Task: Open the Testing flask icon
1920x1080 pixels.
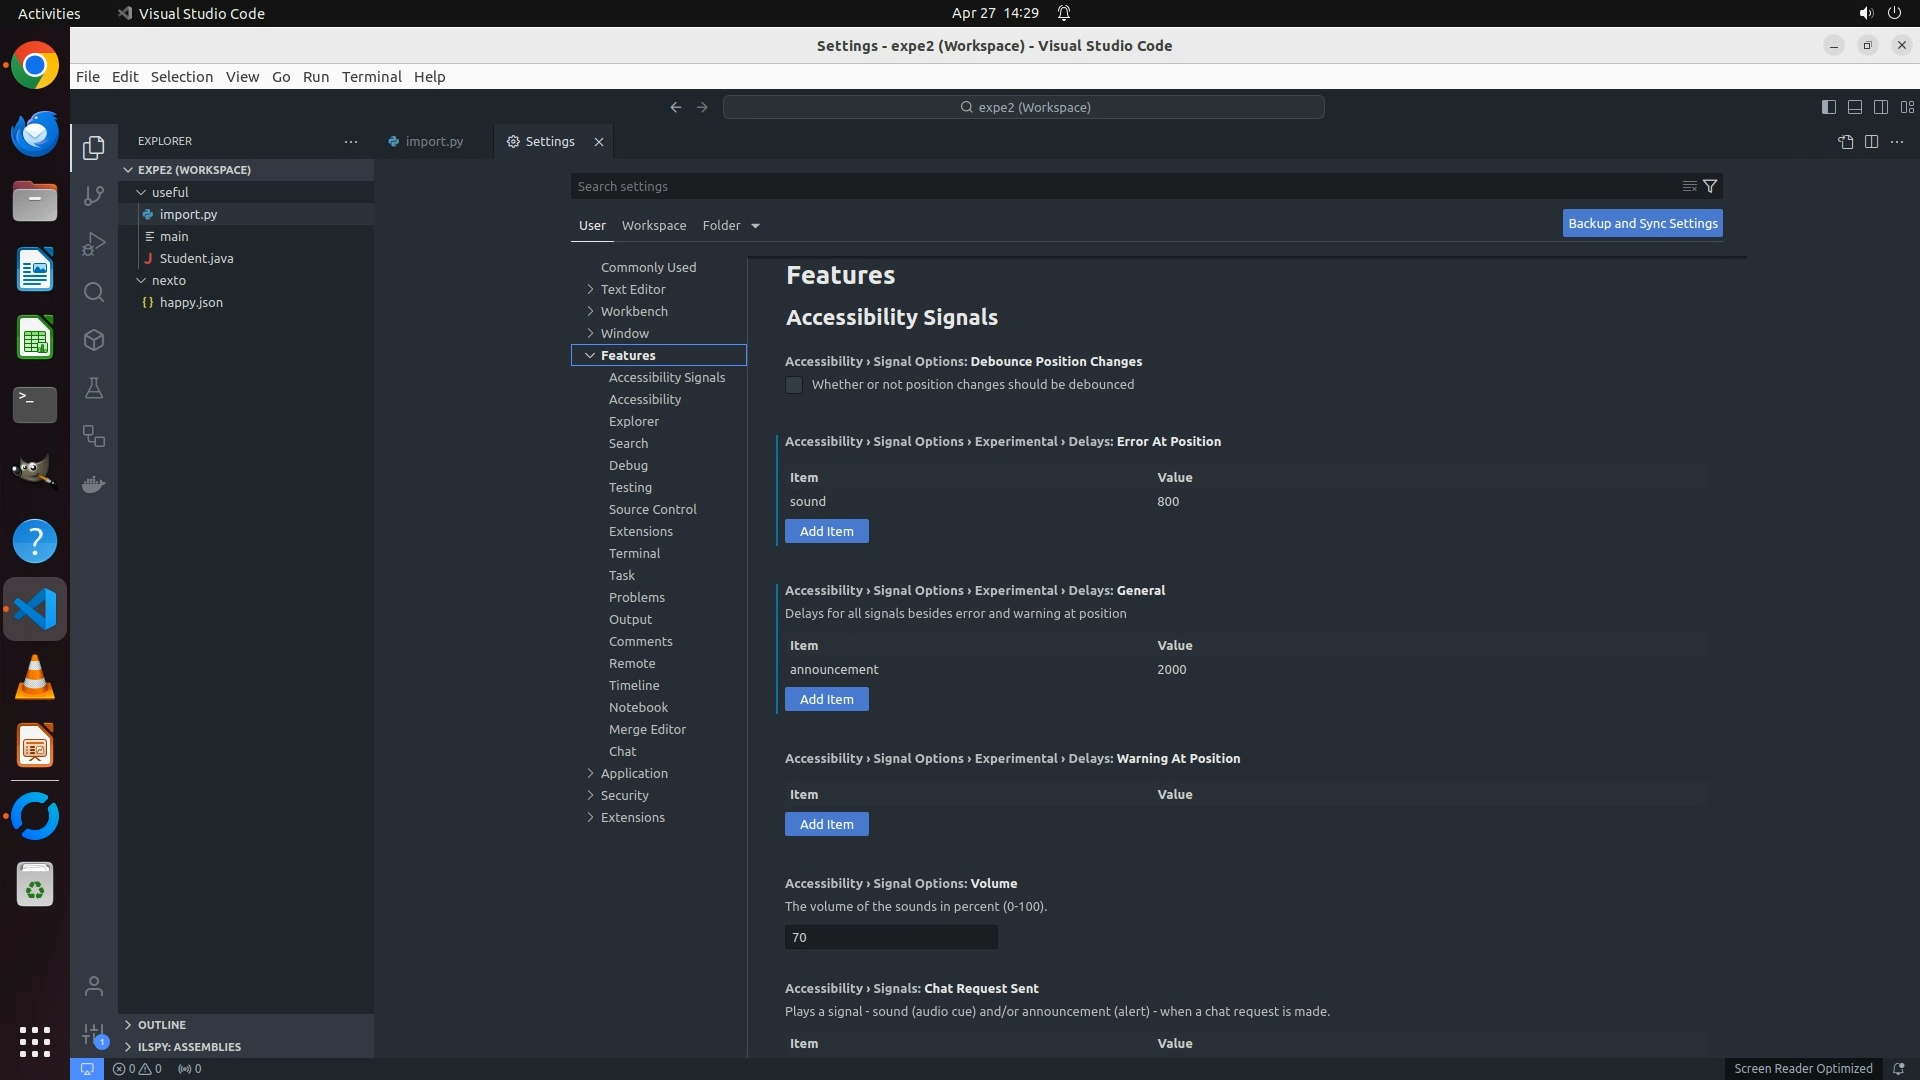Action: [x=94, y=388]
